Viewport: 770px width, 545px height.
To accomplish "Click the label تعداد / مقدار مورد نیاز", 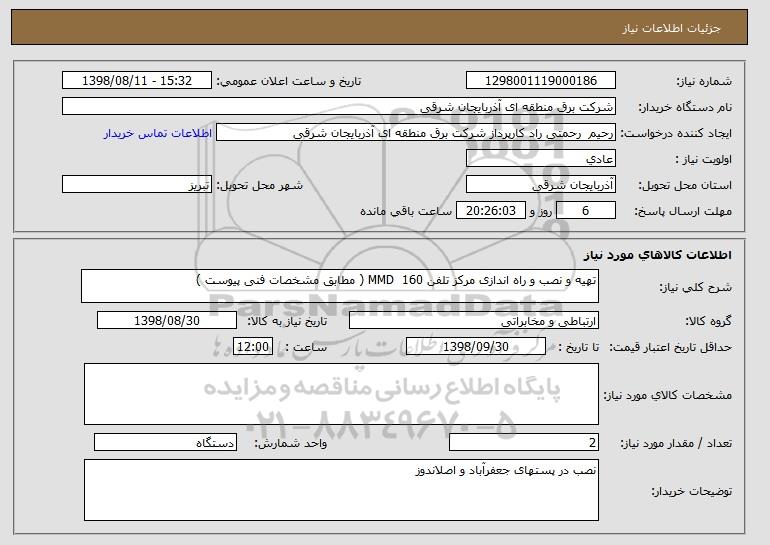I will point(676,443).
